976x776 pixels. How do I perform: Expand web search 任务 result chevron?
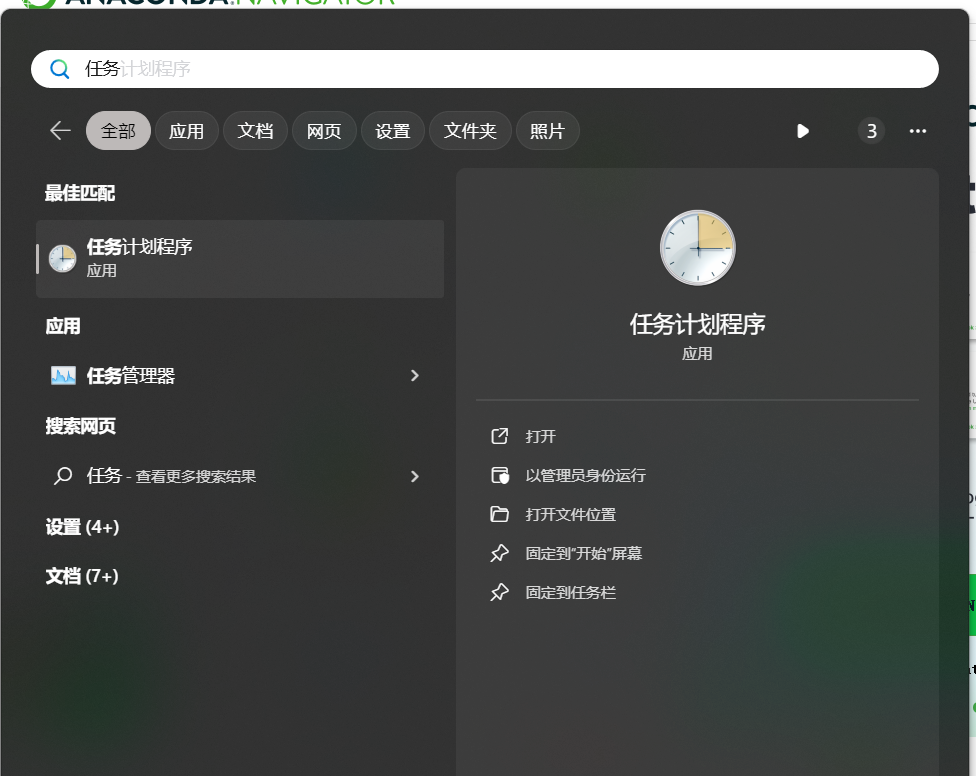415,477
